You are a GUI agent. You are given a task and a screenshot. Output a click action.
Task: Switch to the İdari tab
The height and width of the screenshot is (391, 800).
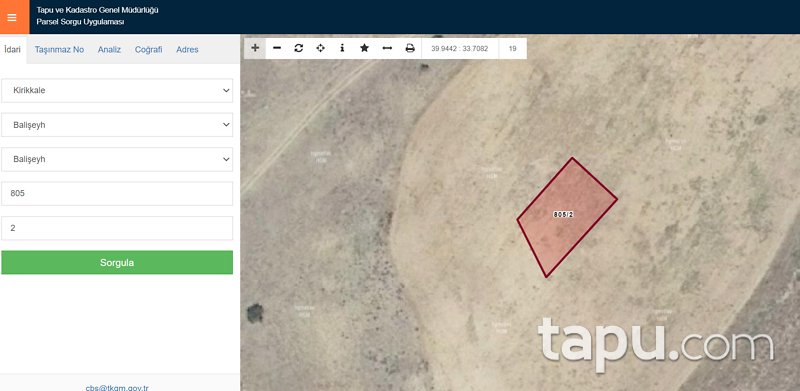13,50
